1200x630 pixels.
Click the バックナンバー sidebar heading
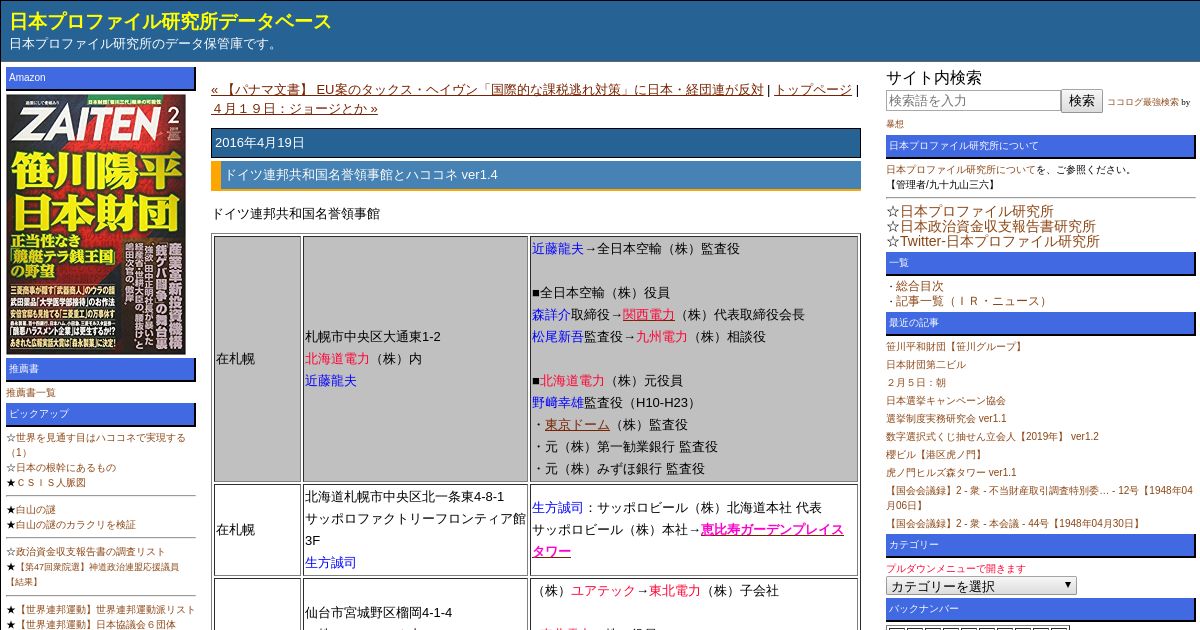coord(1040,609)
